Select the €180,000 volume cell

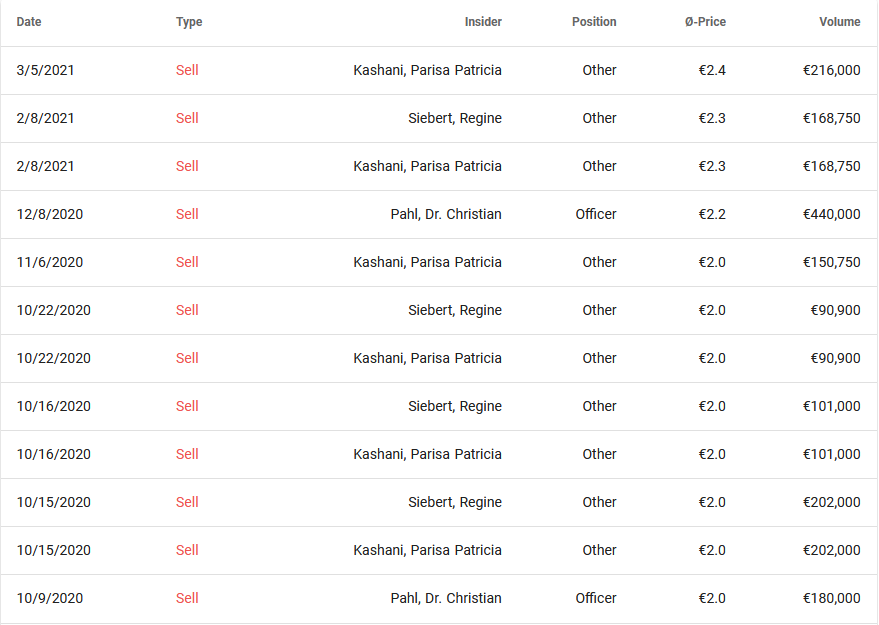click(831, 598)
